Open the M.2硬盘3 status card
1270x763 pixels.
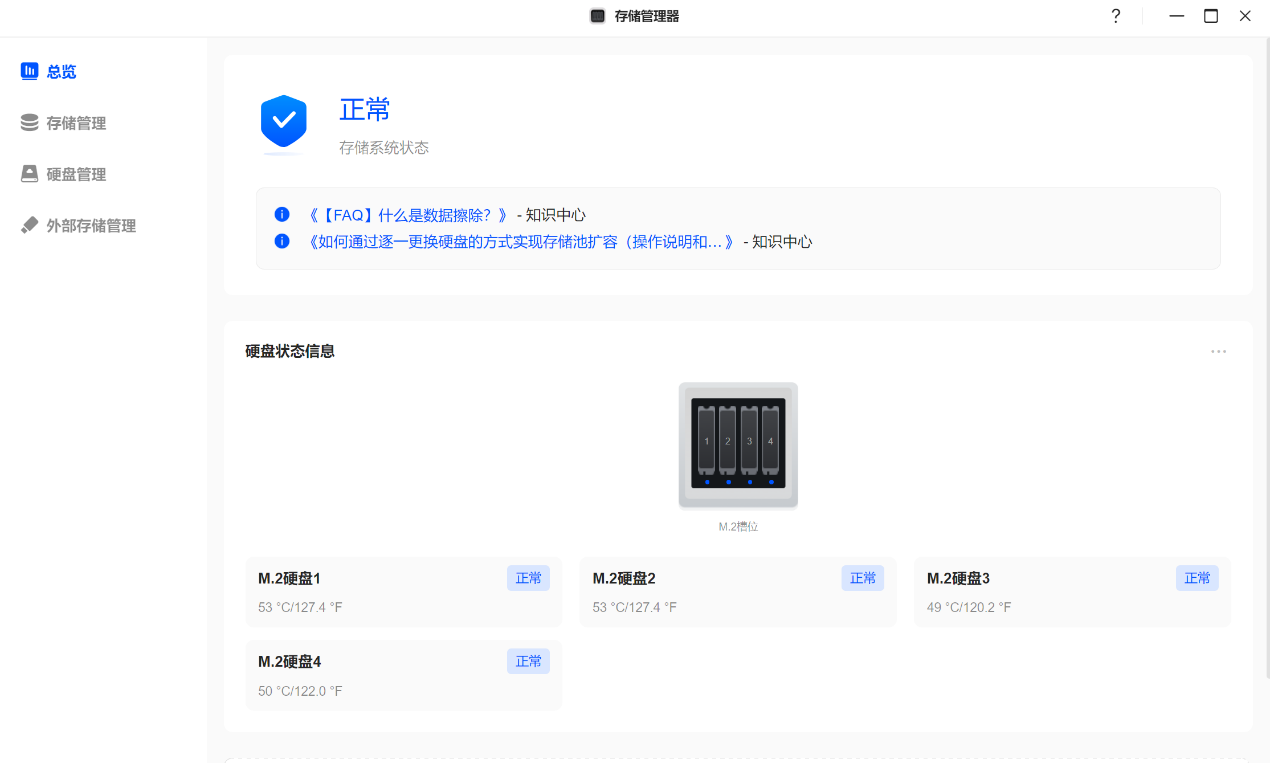point(1050,592)
